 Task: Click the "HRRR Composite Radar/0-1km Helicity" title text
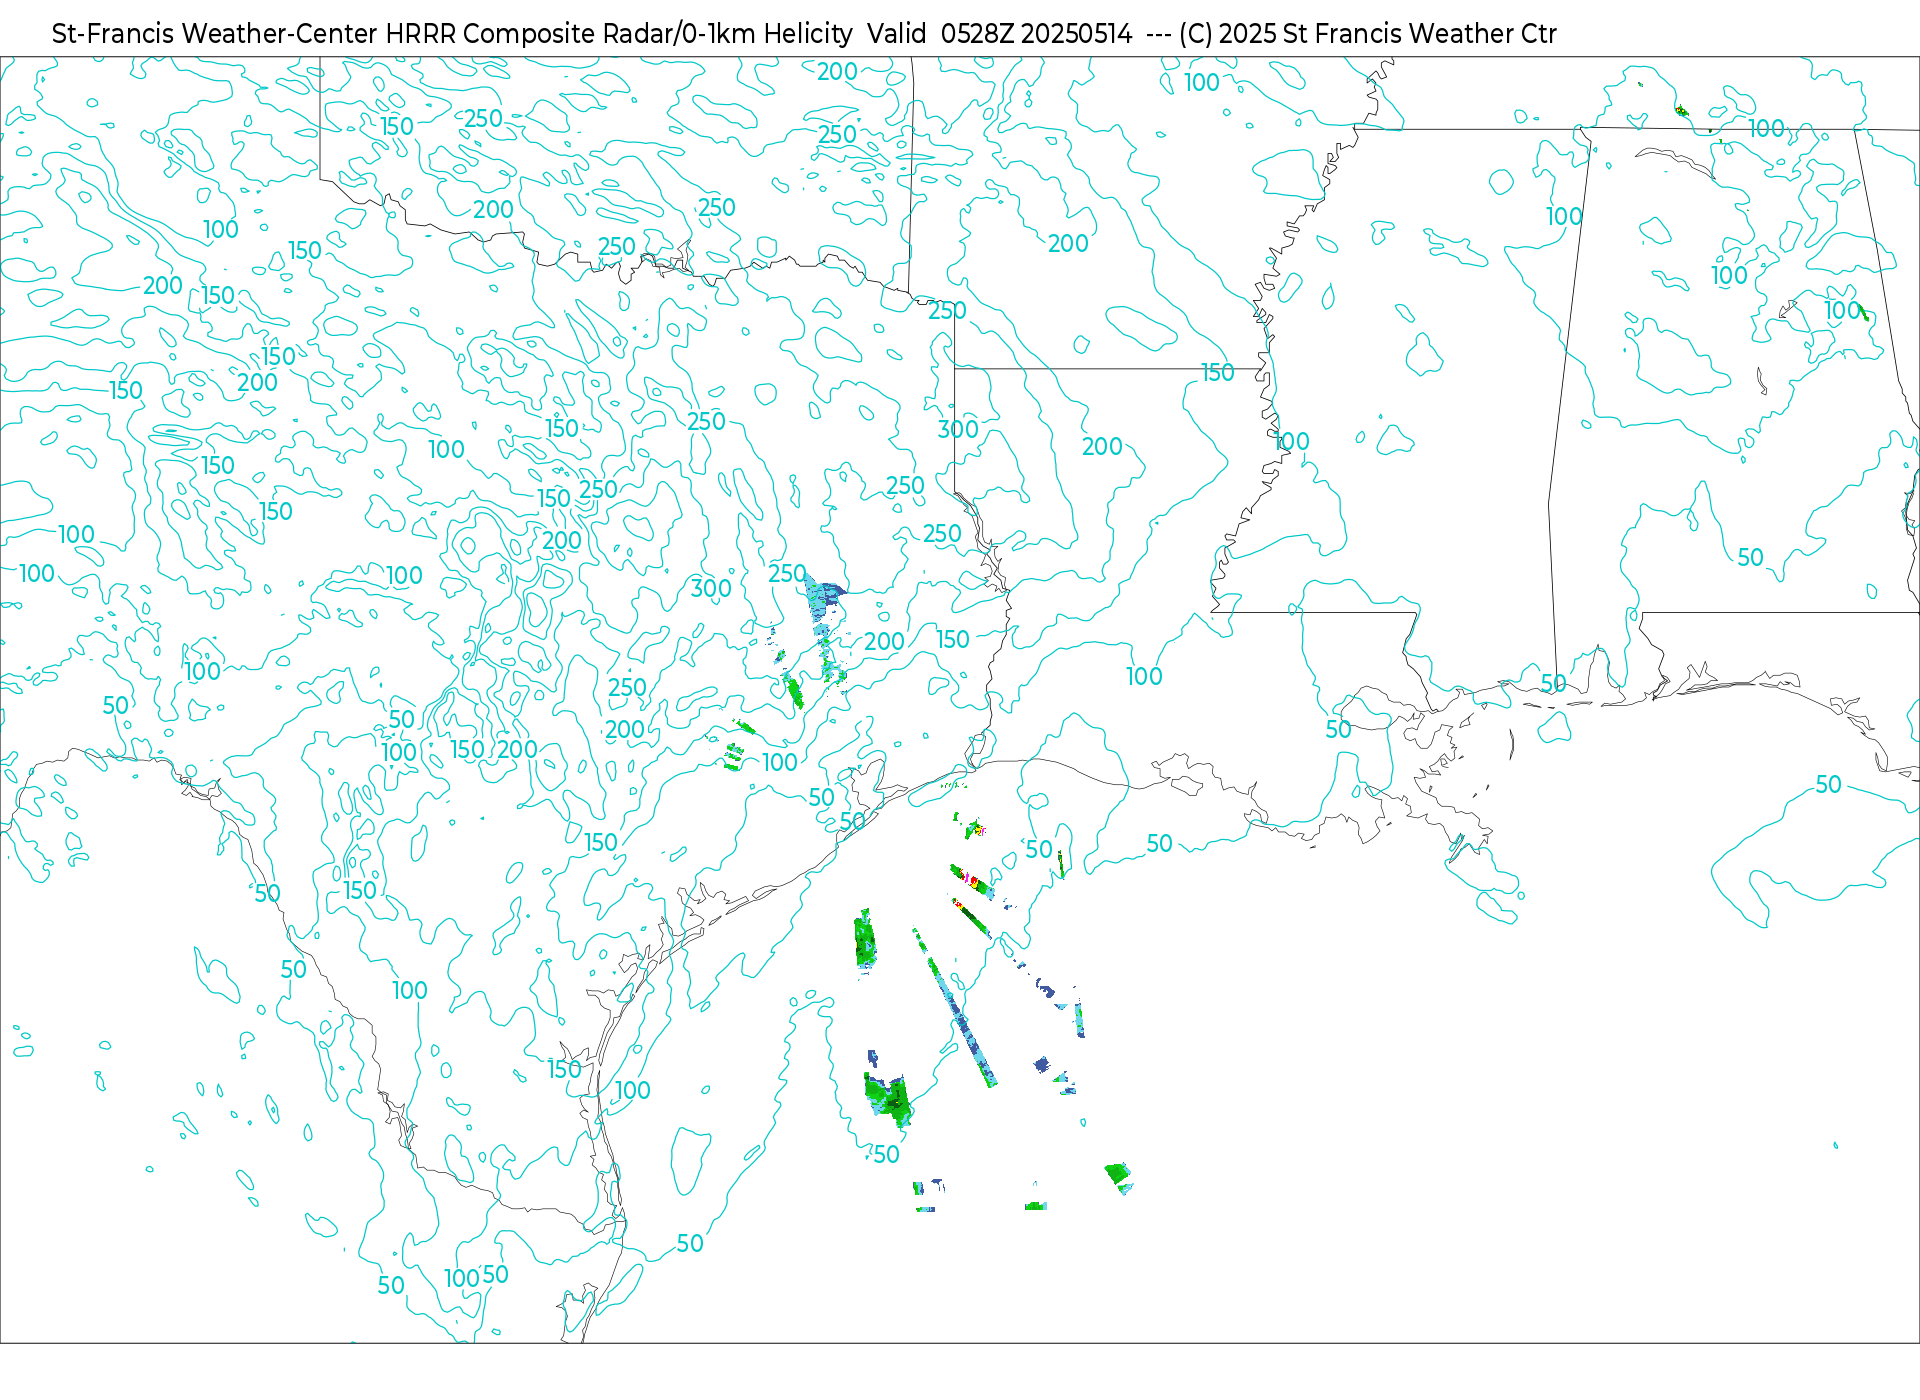tap(619, 34)
